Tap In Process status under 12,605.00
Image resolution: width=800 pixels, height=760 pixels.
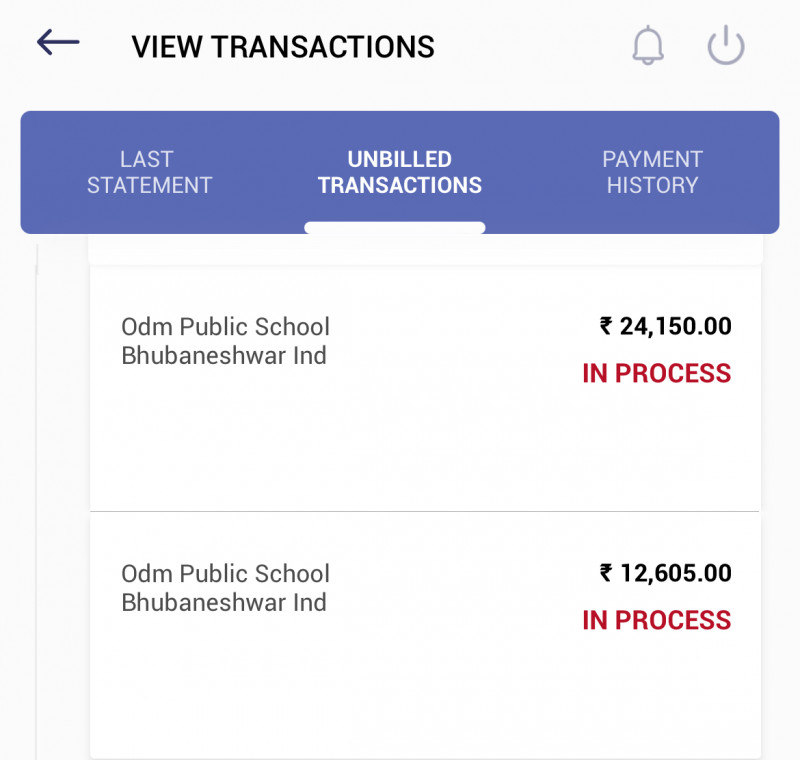point(656,620)
